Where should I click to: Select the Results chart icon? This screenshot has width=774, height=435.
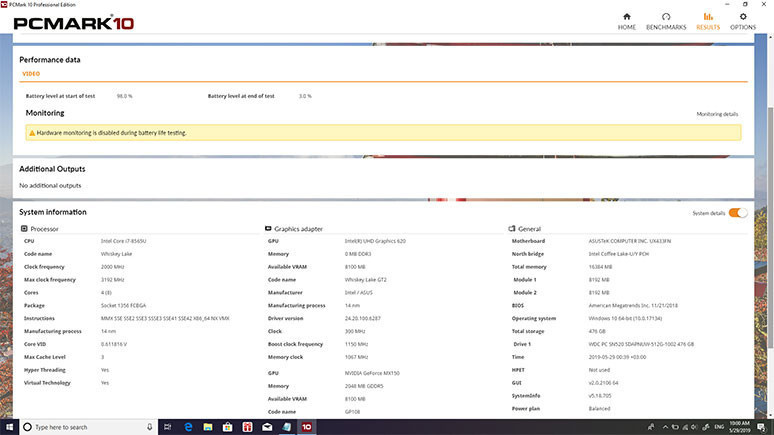[x=708, y=21]
